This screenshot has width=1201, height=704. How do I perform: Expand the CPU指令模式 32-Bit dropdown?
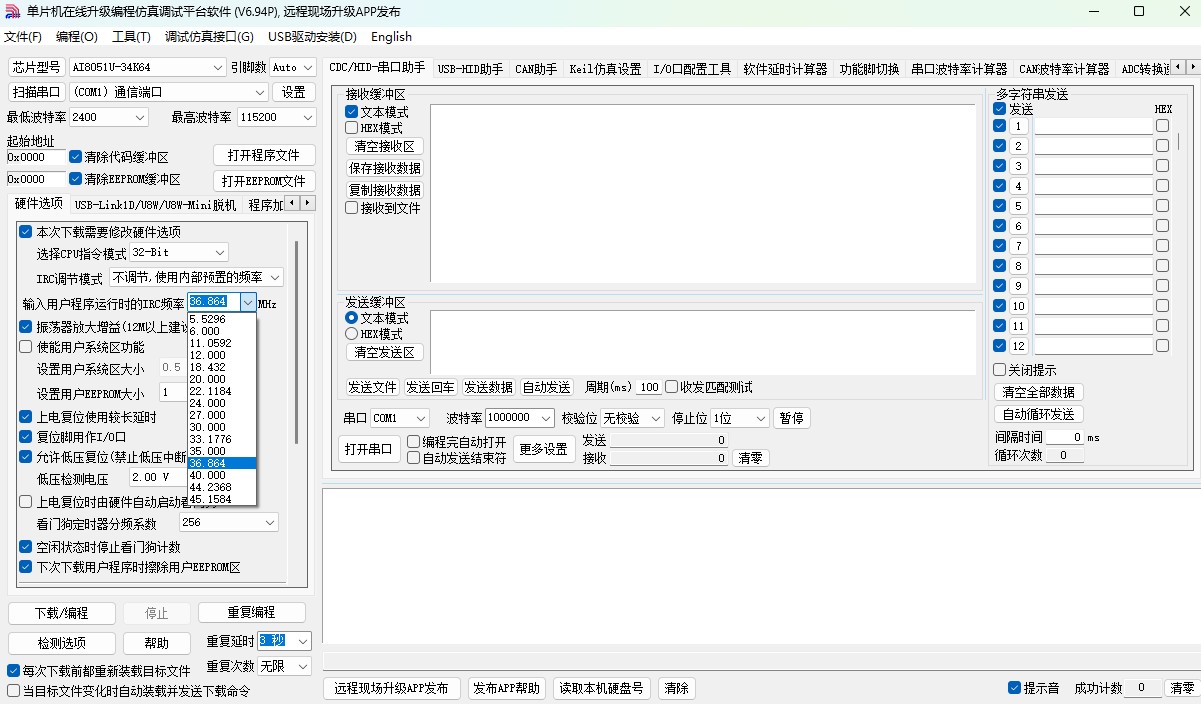220,253
